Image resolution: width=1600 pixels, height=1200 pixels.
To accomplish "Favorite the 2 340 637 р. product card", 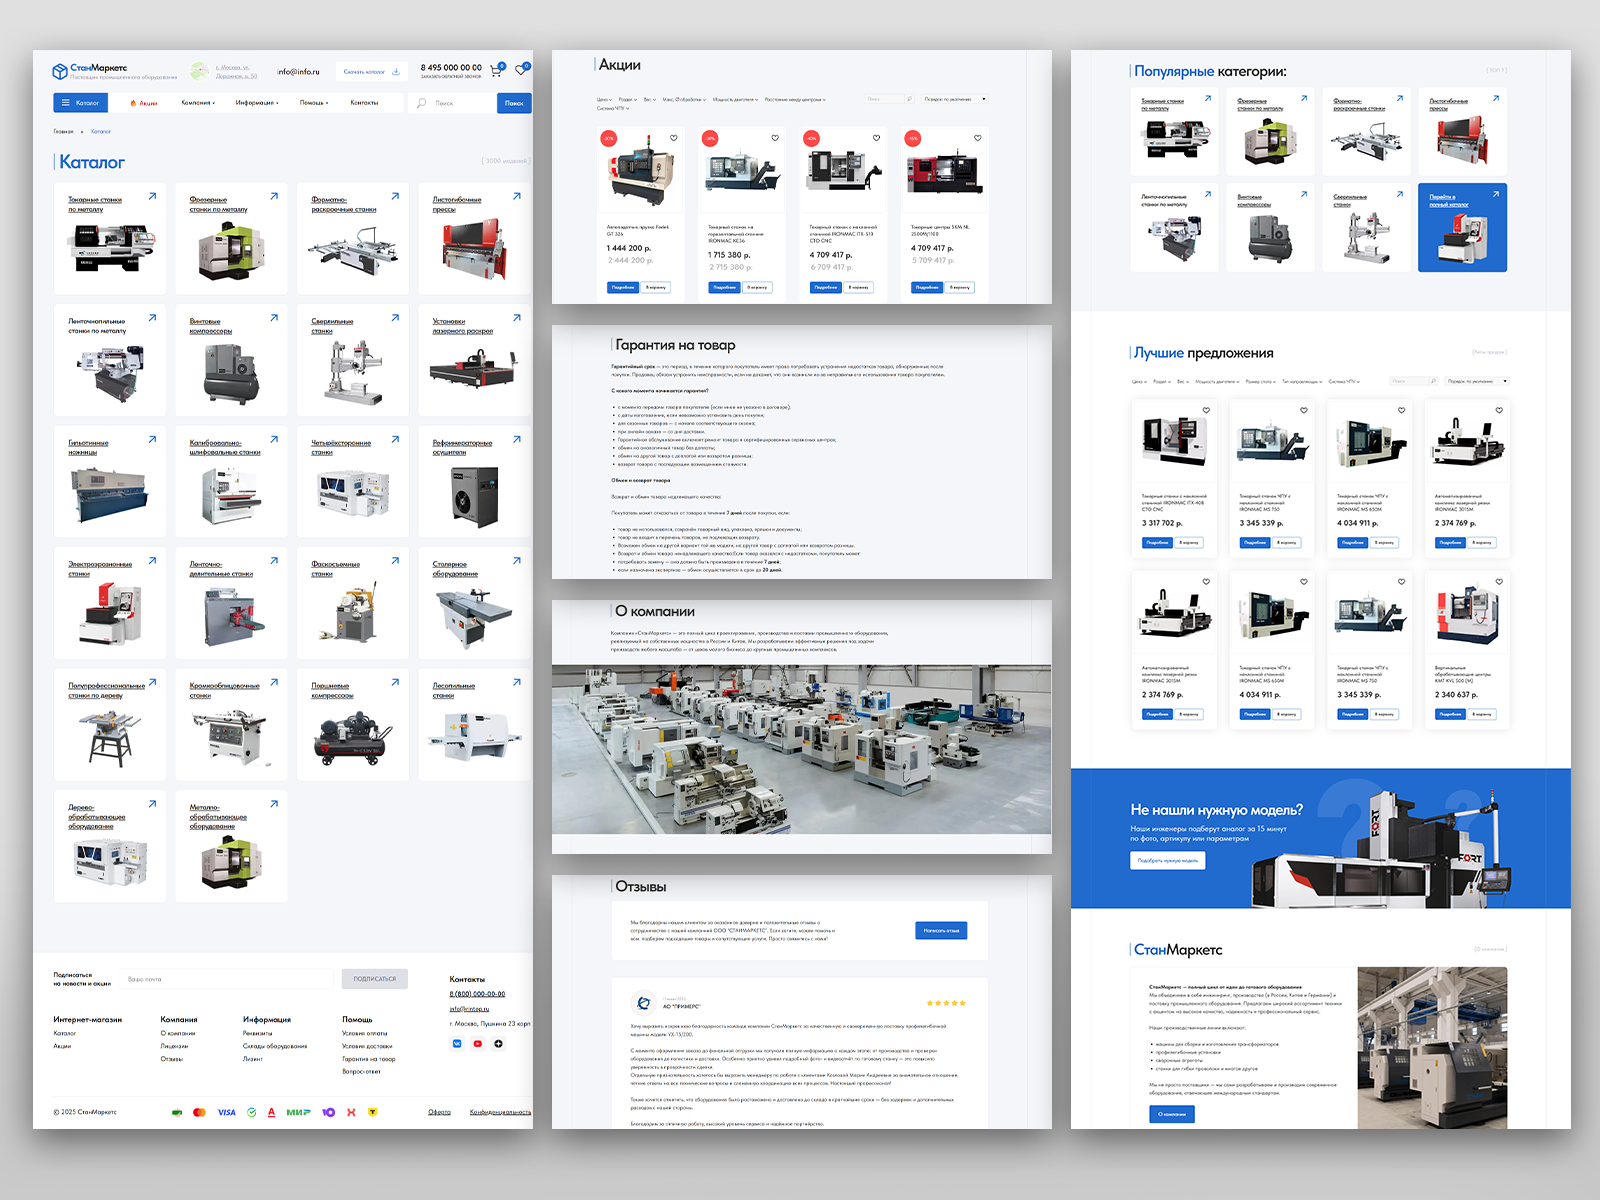I will click(x=1499, y=581).
